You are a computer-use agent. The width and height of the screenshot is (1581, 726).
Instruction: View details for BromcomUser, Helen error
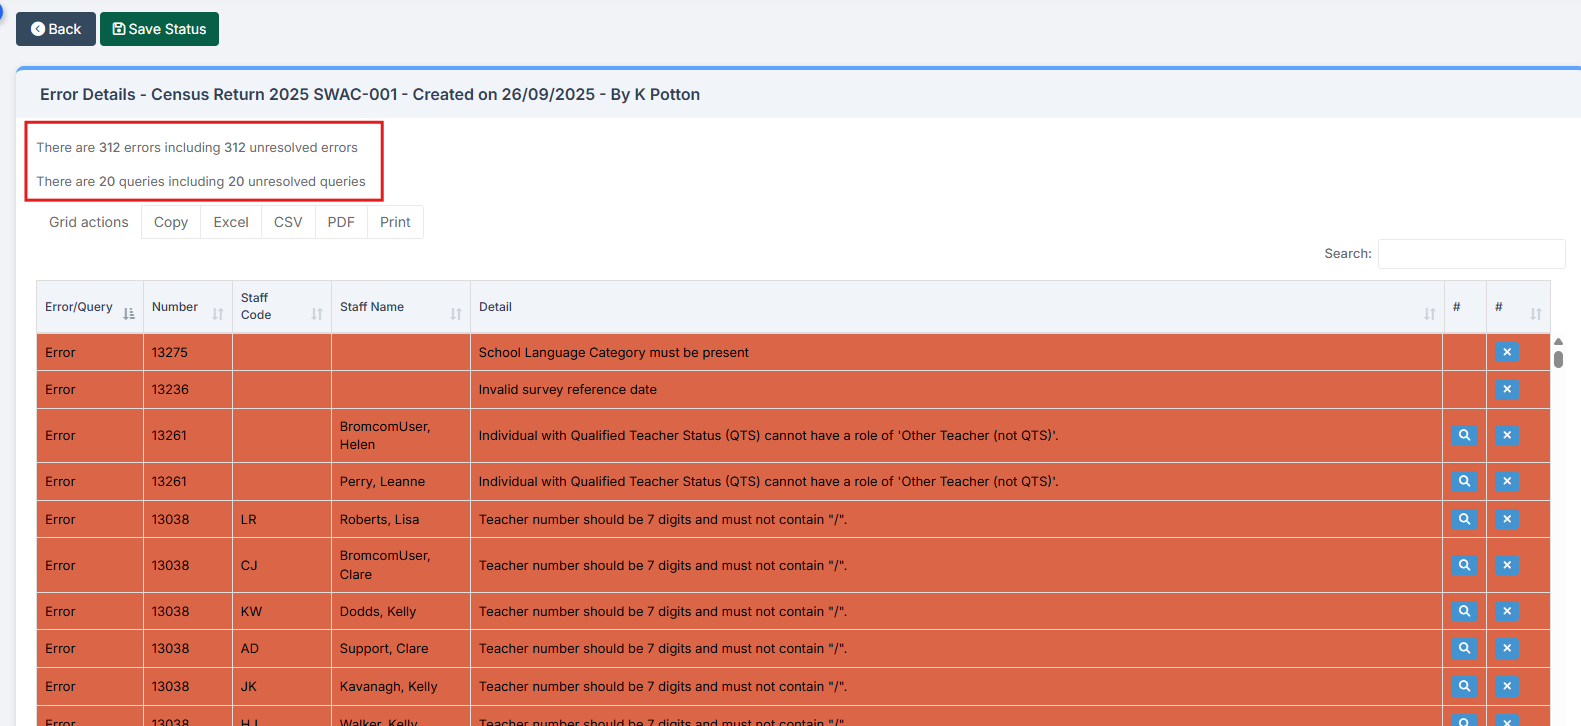click(x=1464, y=435)
